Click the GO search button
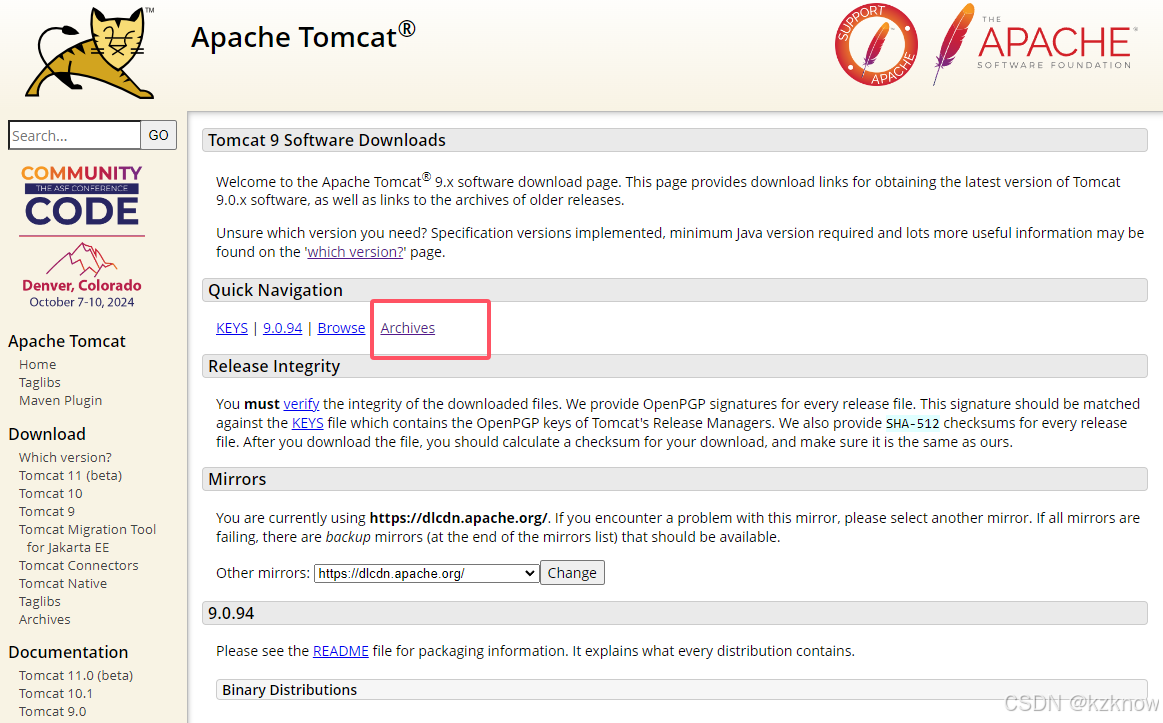 [159, 135]
